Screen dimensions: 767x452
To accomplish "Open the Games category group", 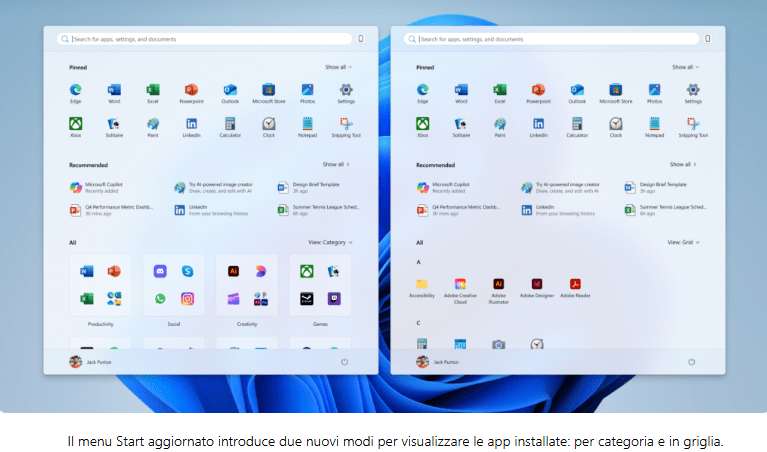I will pyautogui.click(x=320, y=286).
